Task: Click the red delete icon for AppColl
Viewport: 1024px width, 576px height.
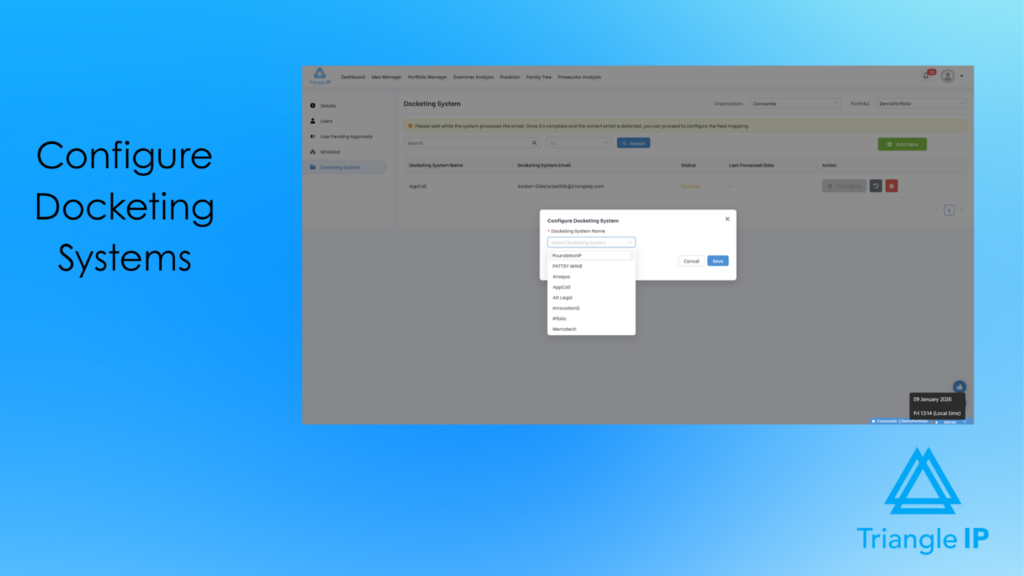Action: (x=891, y=186)
